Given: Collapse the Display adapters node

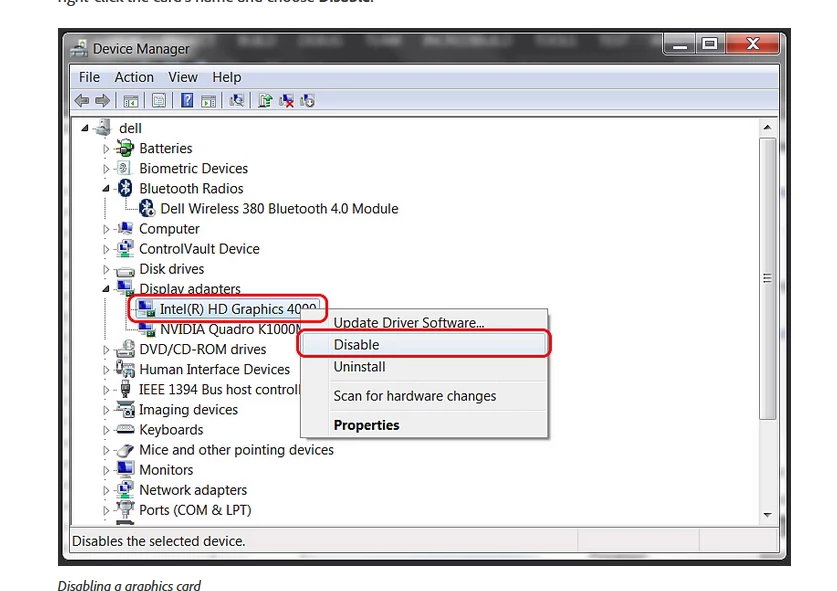Looking at the screenshot, I should tap(106, 289).
